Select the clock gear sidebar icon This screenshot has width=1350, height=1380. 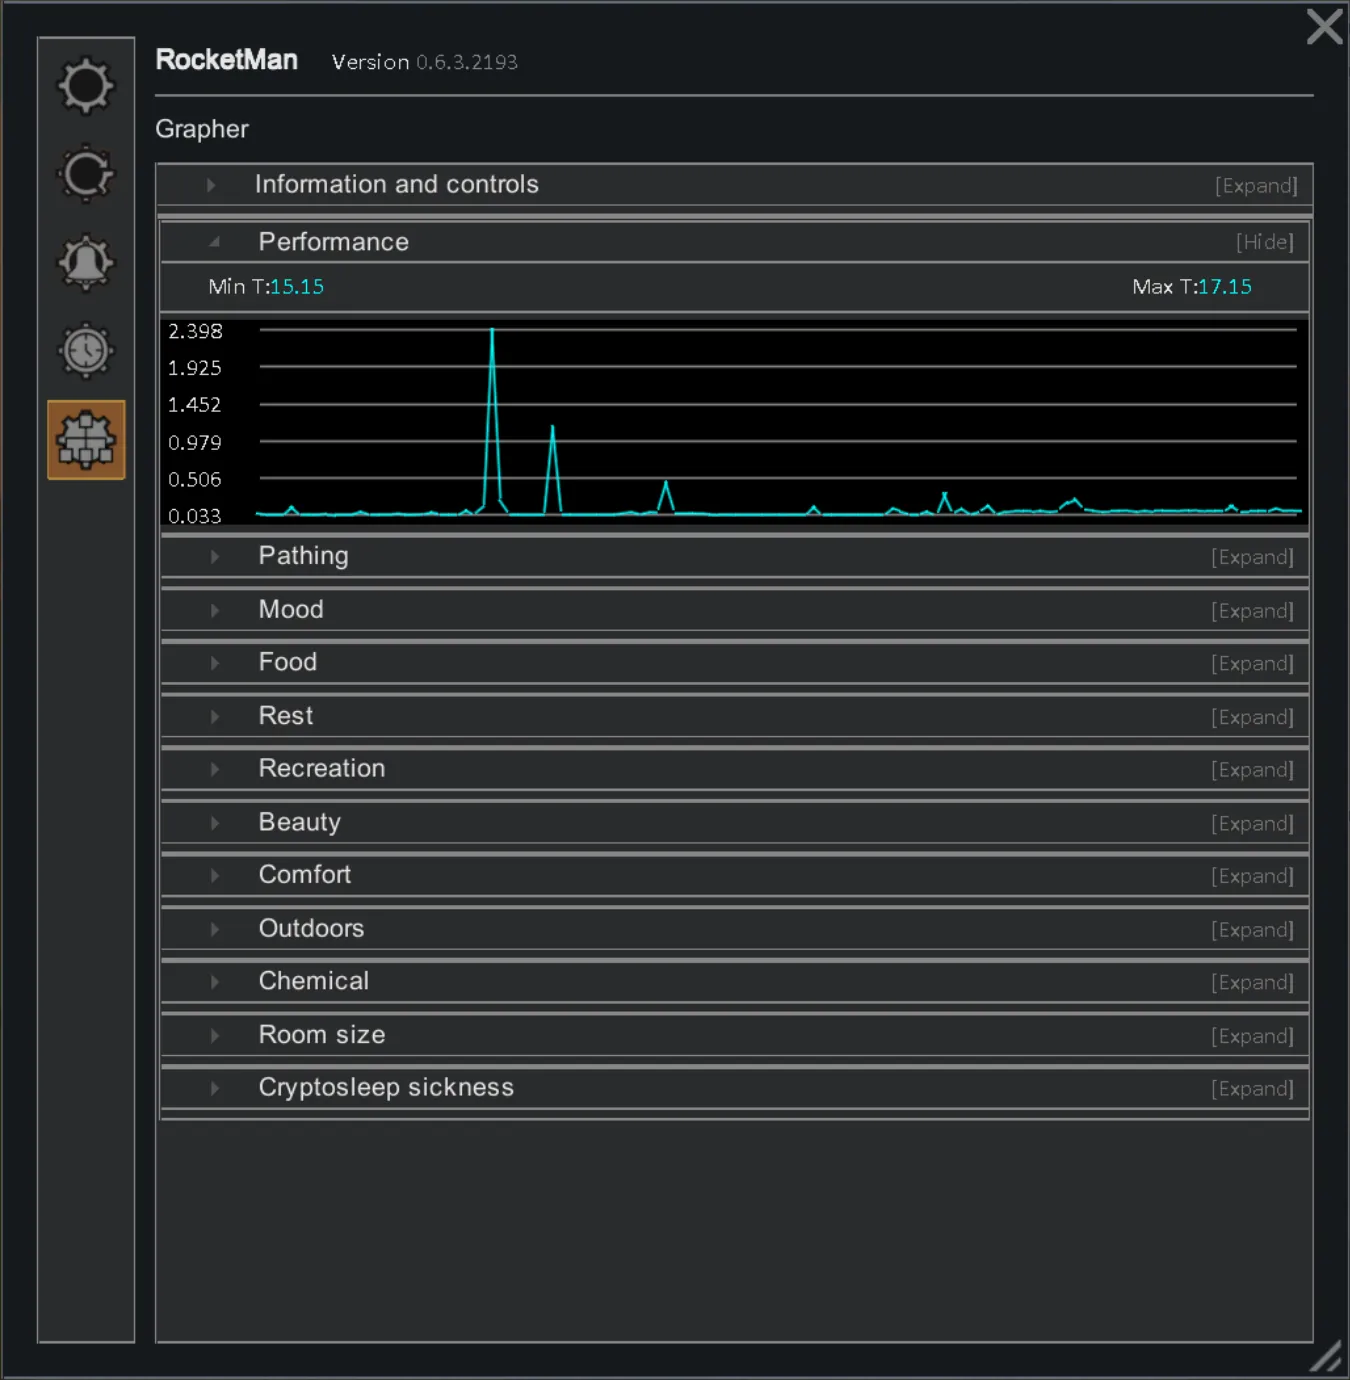86,351
